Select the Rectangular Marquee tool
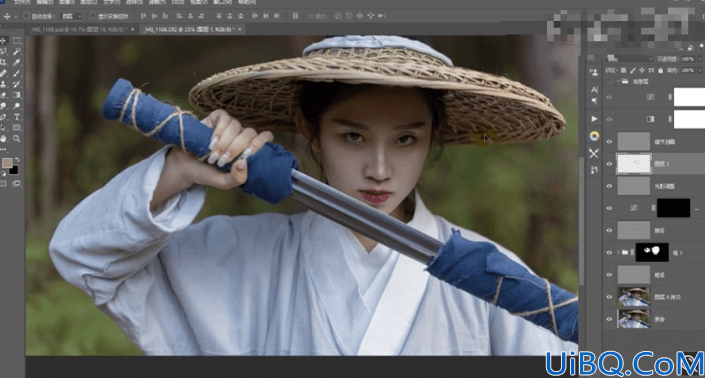The height and width of the screenshot is (378, 705). point(17,40)
